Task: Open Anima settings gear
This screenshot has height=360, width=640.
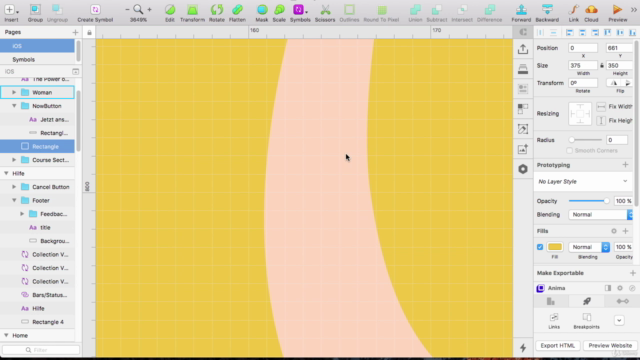Action: pyautogui.click(x=620, y=288)
